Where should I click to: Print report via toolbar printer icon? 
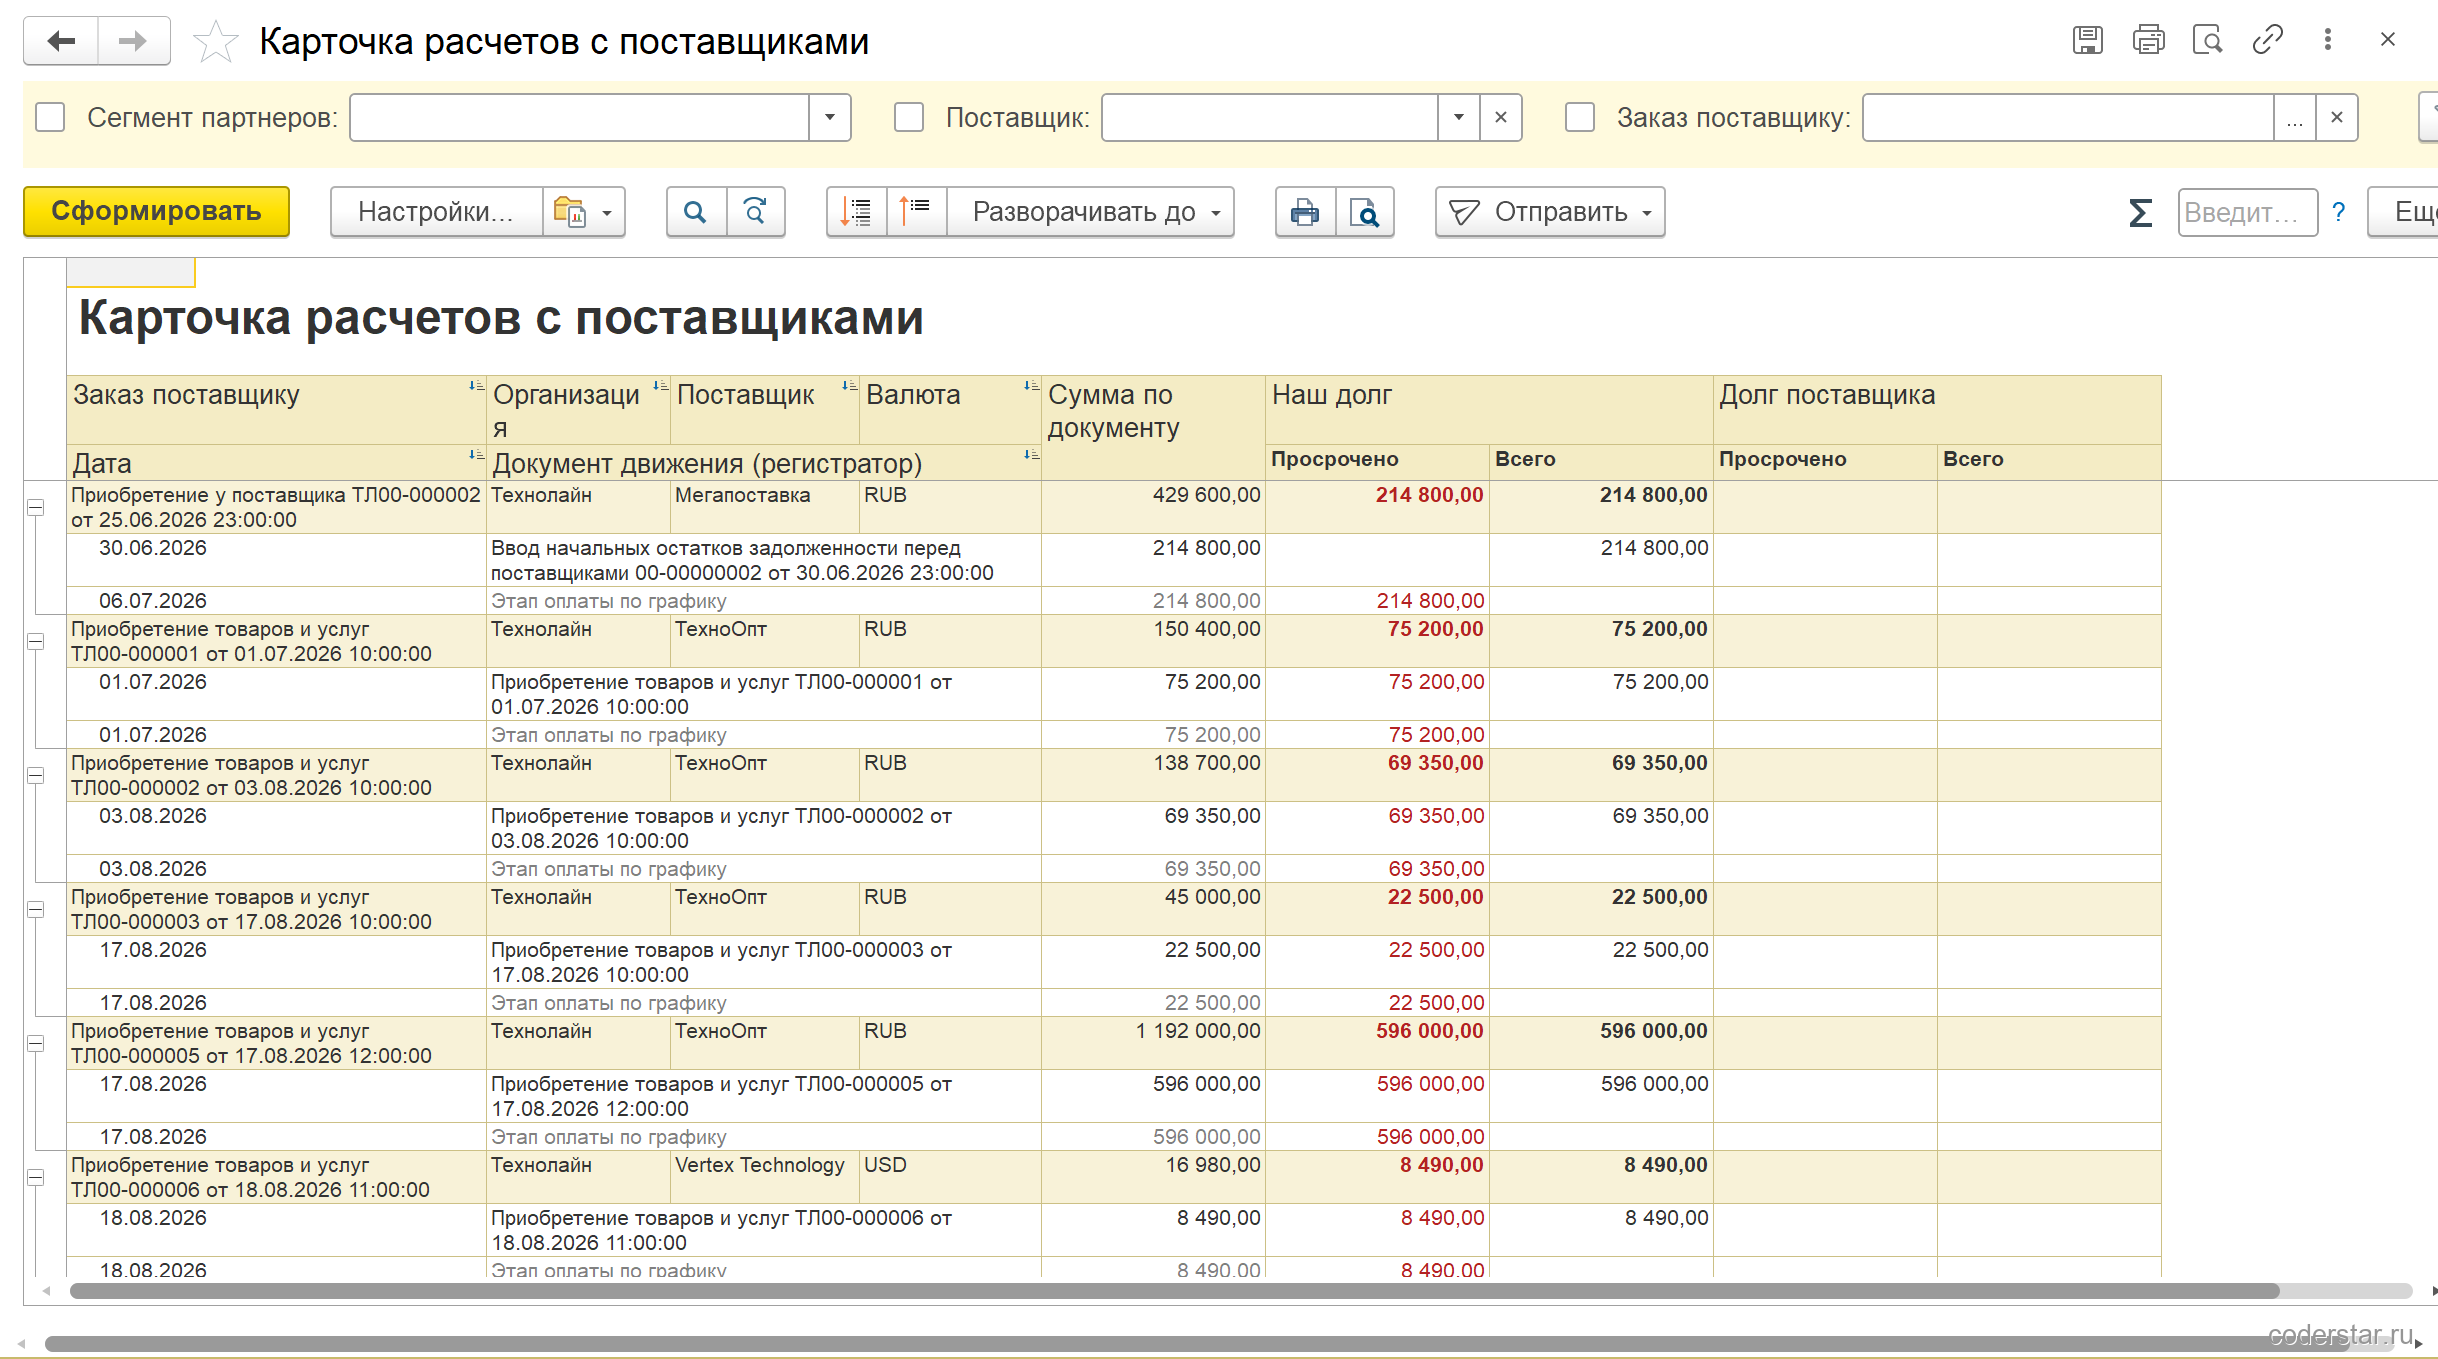pos(1305,212)
